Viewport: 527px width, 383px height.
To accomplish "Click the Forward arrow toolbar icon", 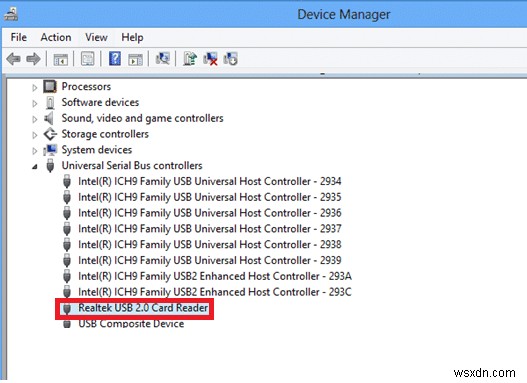I will pyautogui.click(x=33, y=59).
